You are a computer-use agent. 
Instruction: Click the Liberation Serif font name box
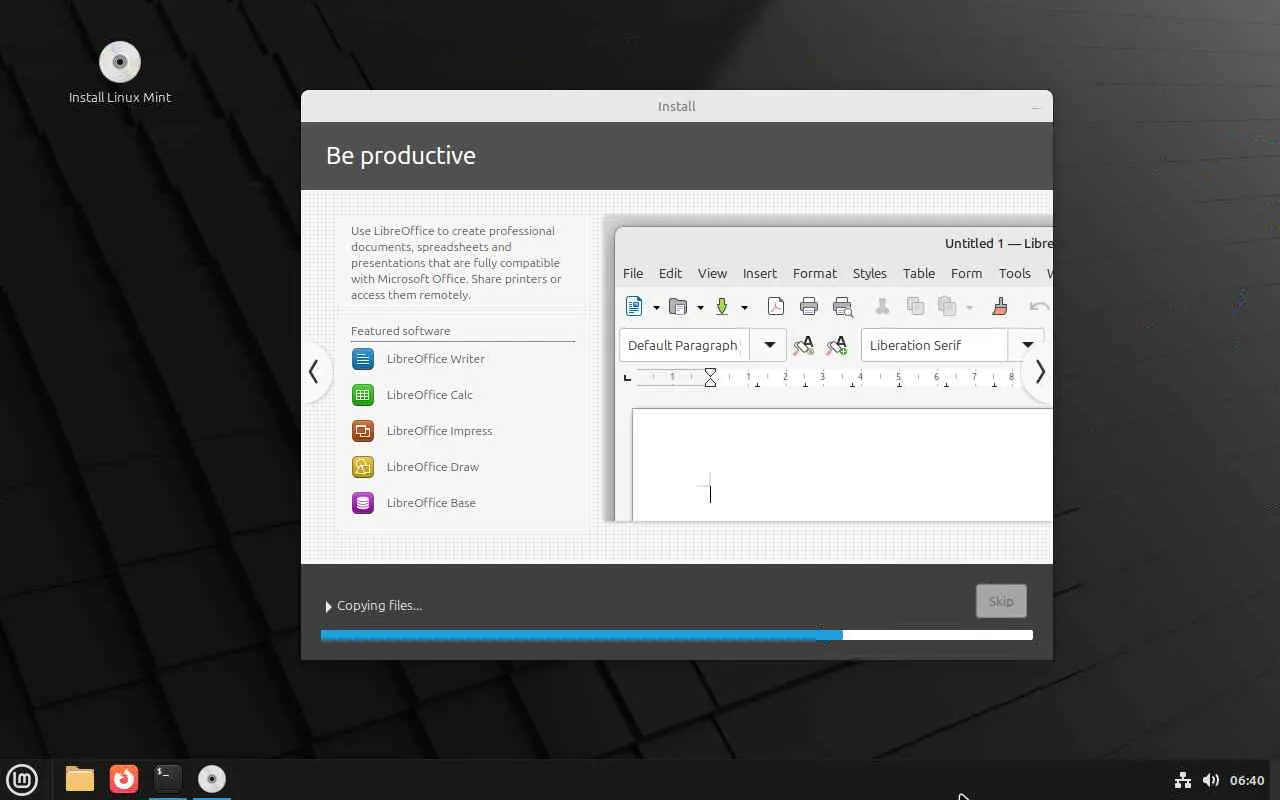coord(934,345)
